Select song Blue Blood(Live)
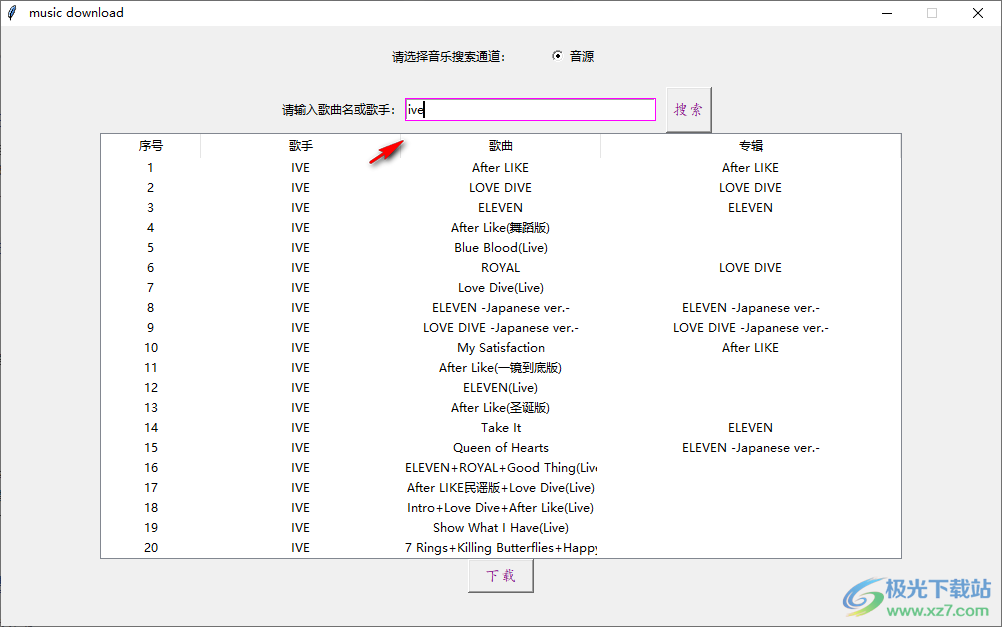1002x627 pixels. 500,248
